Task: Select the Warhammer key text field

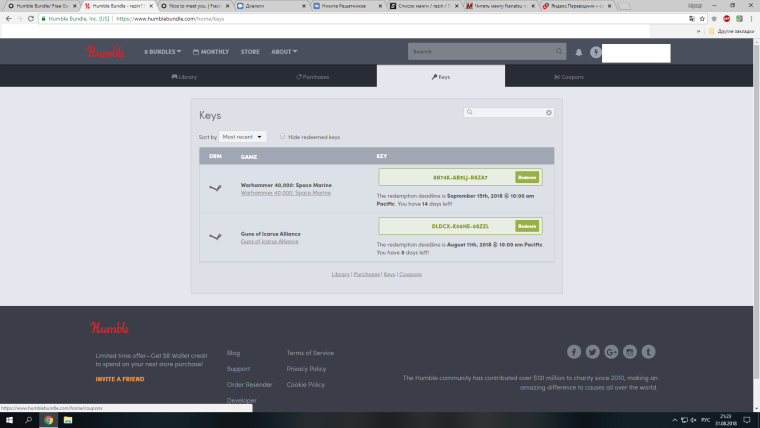Action: [x=460, y=177]
